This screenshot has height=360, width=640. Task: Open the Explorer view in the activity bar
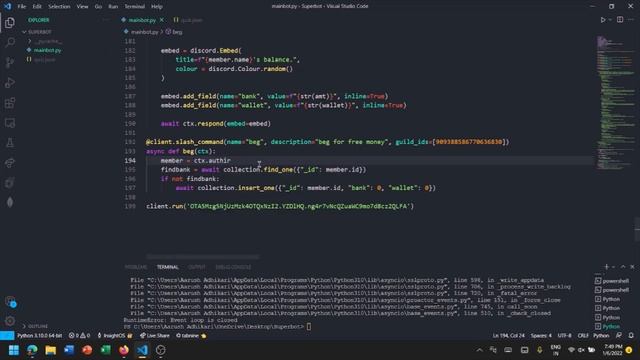point(10,22)
